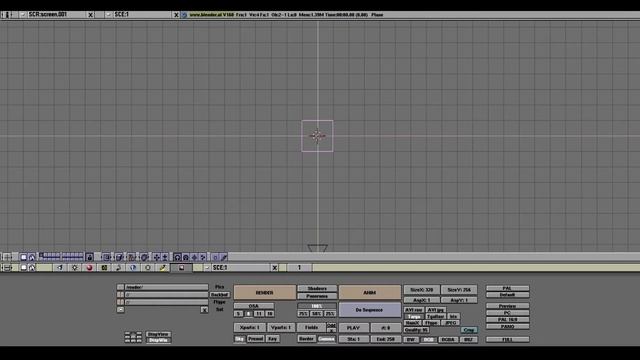Click Blender logo icon in top header
The width and height of the screenshot is (640, 360).
click(x=184, y=15)
